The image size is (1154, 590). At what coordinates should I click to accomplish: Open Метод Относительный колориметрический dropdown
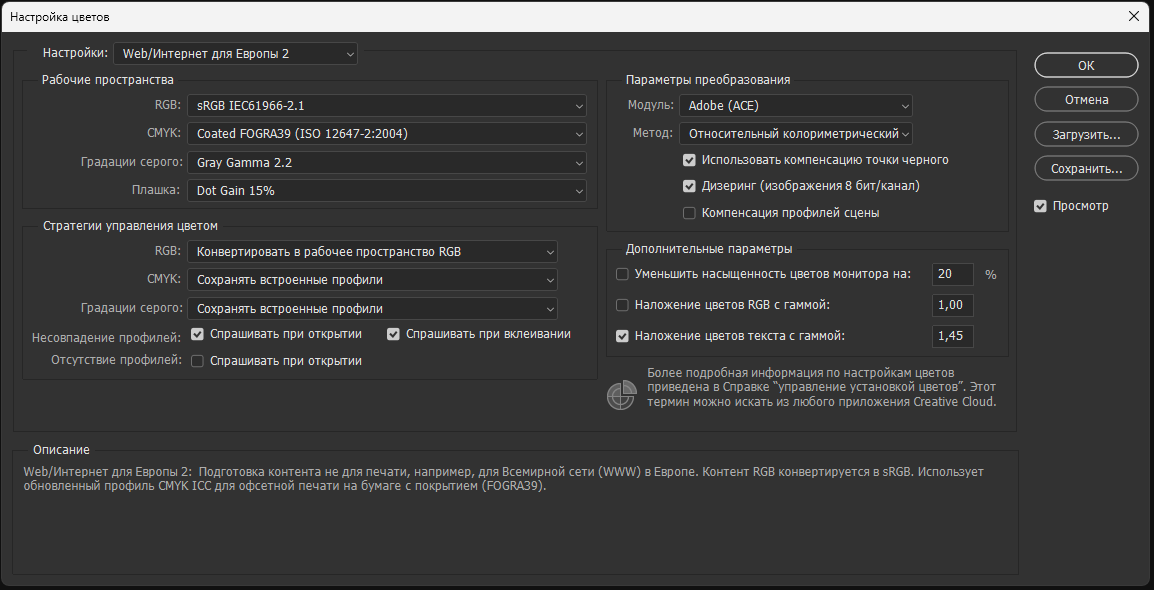[796, 134]
